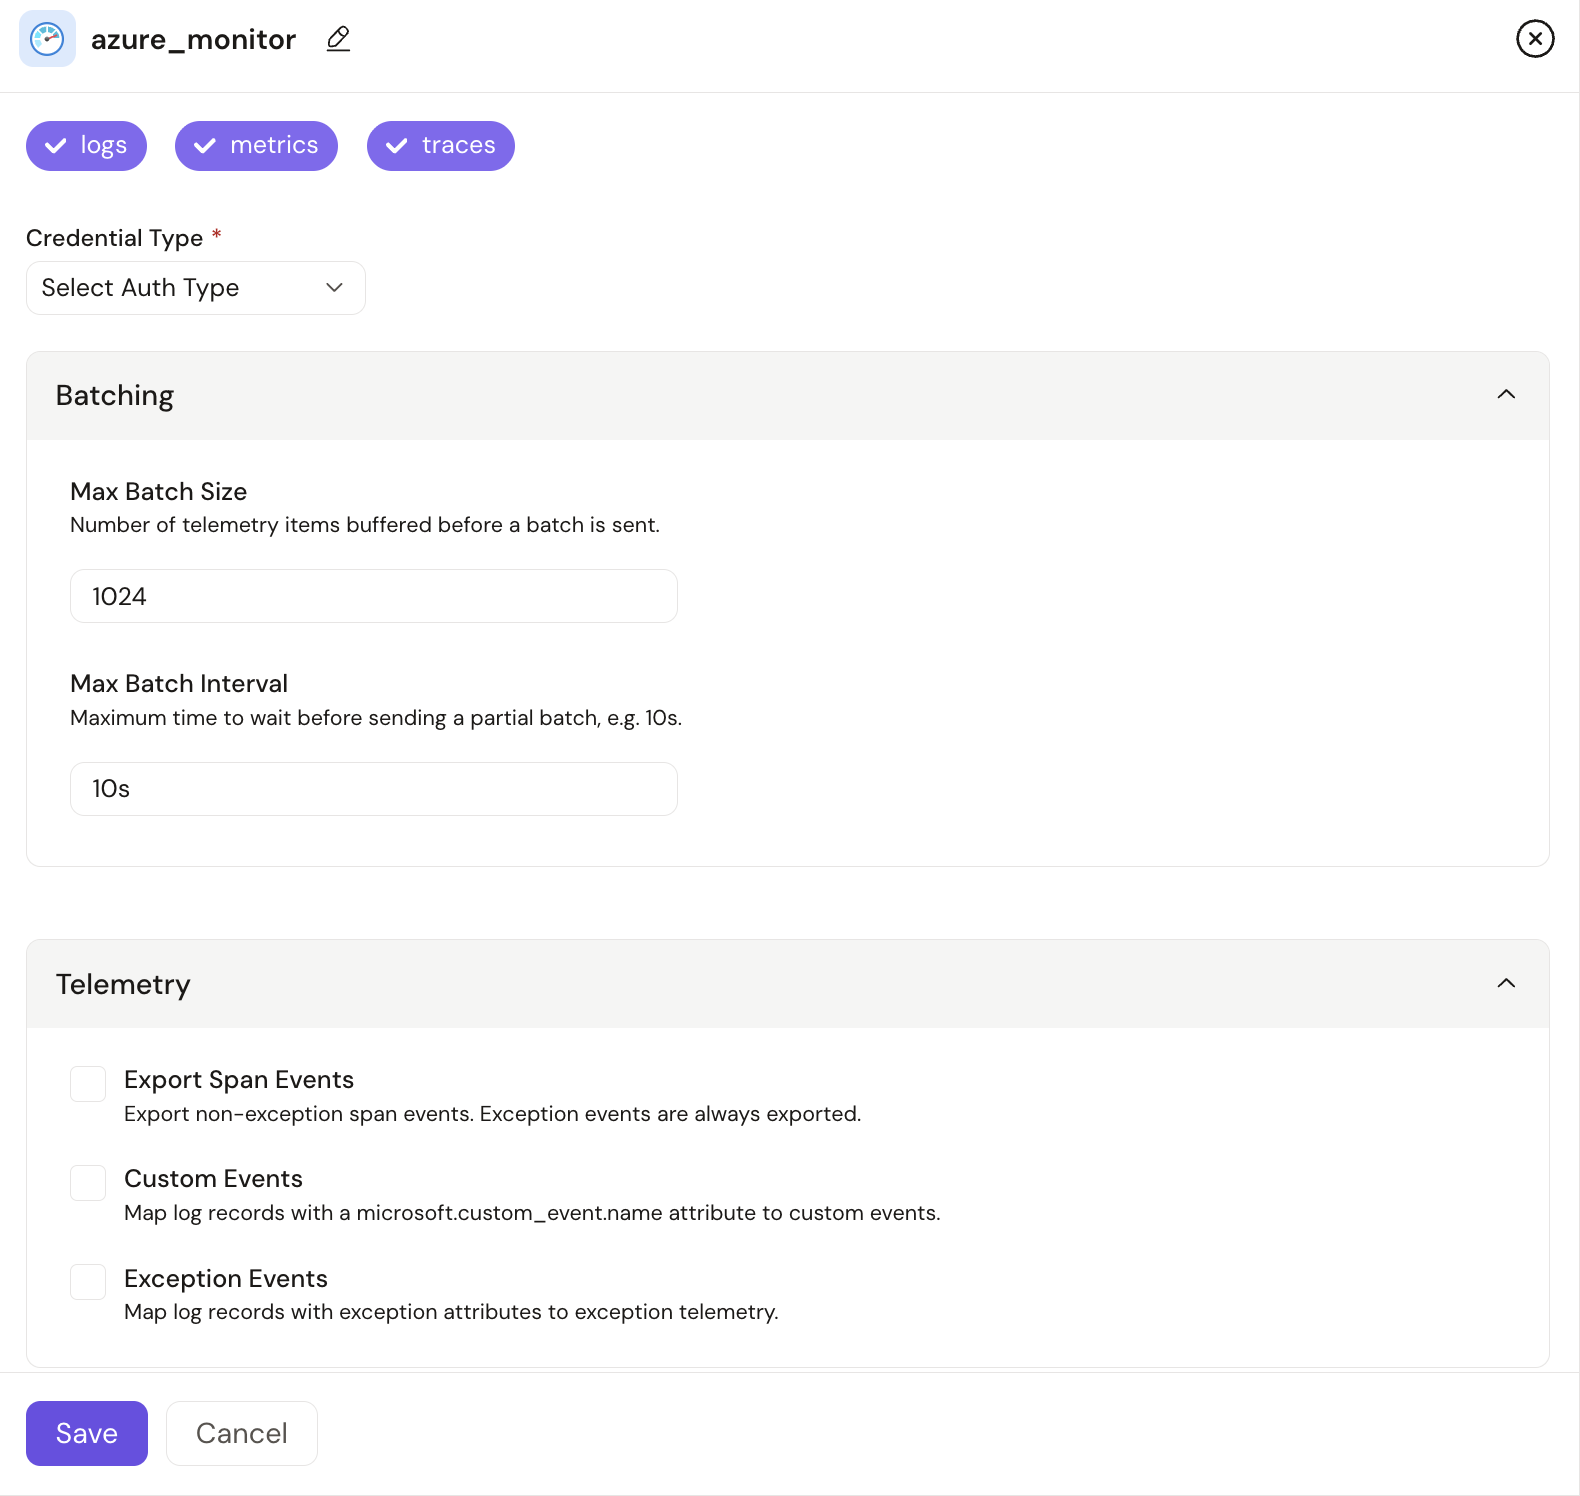Viewport: 1580px width, 1496px height.
Task: Enable the Export Span Events checkbox
Action: point(88,1084)
